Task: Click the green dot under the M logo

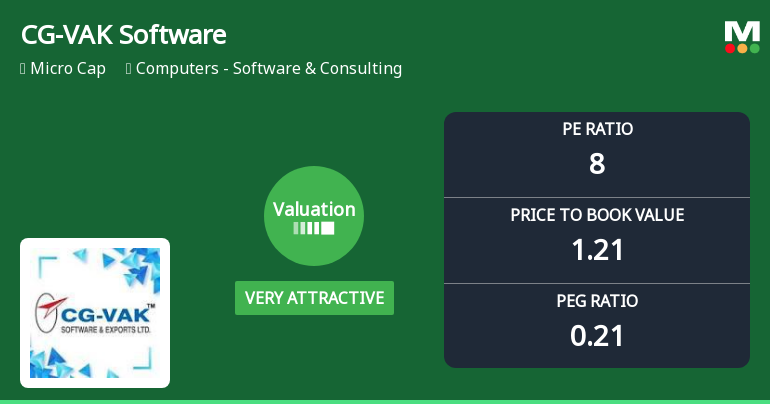Action: click(x=754, y=48)
